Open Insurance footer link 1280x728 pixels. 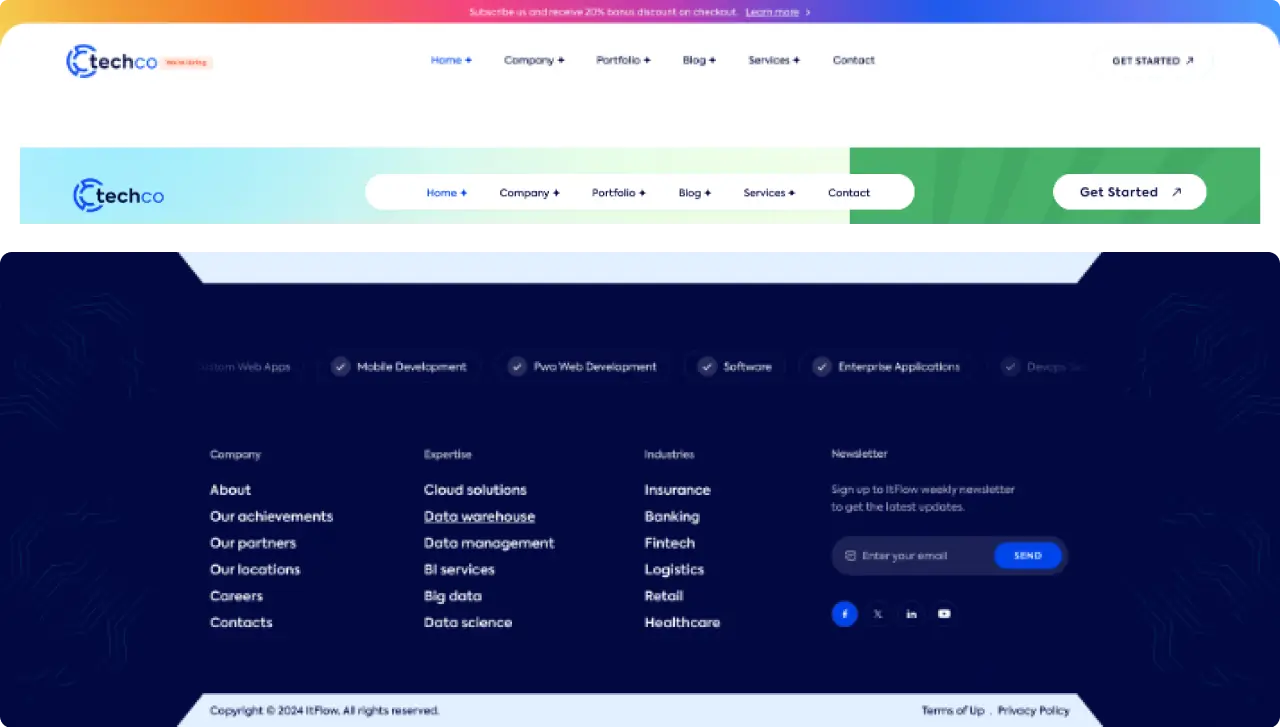677,490
